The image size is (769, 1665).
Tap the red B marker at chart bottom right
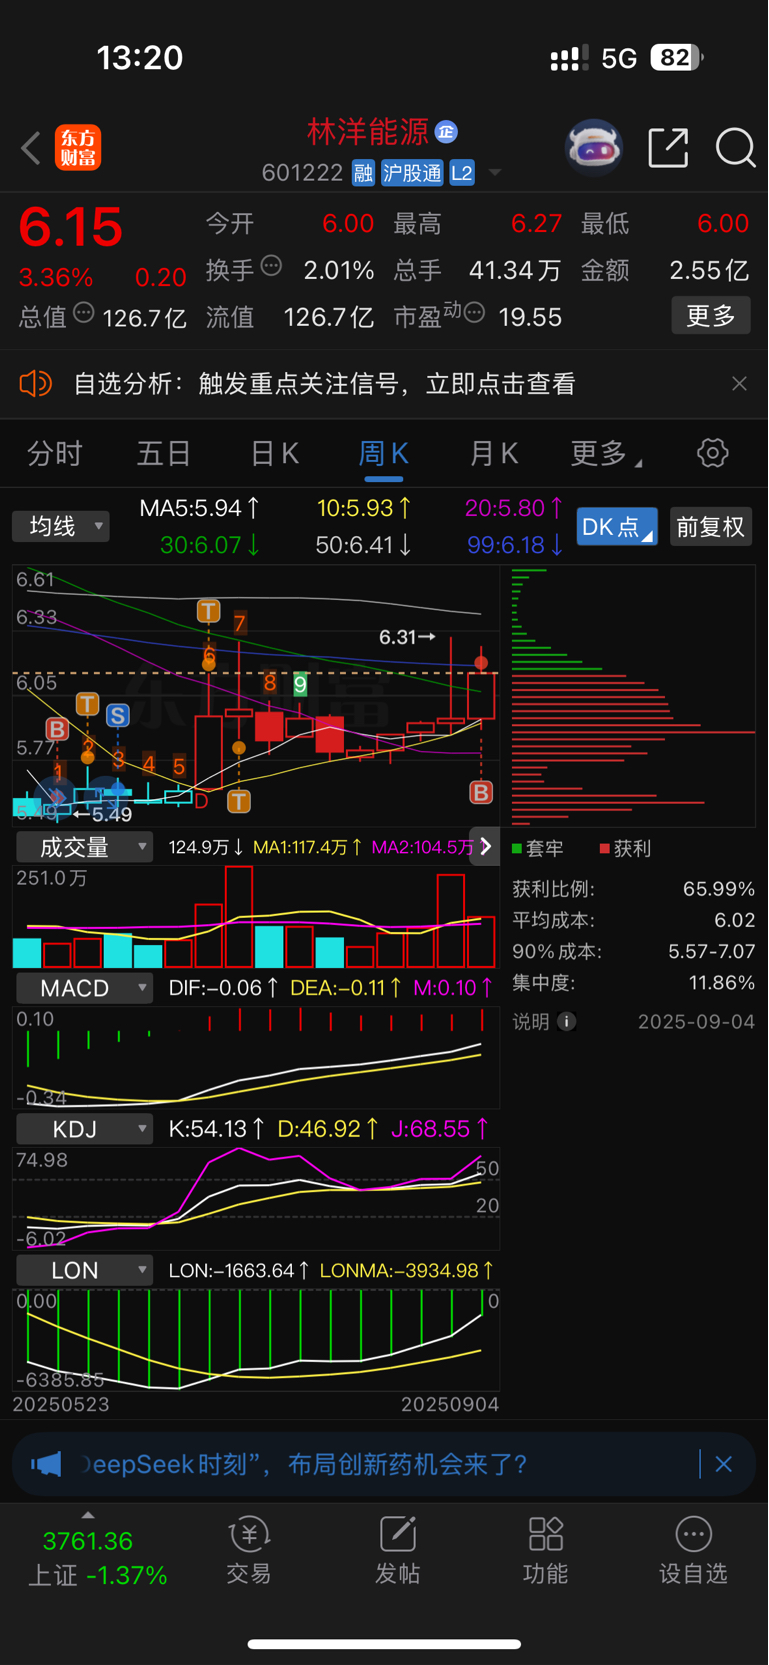481,793
